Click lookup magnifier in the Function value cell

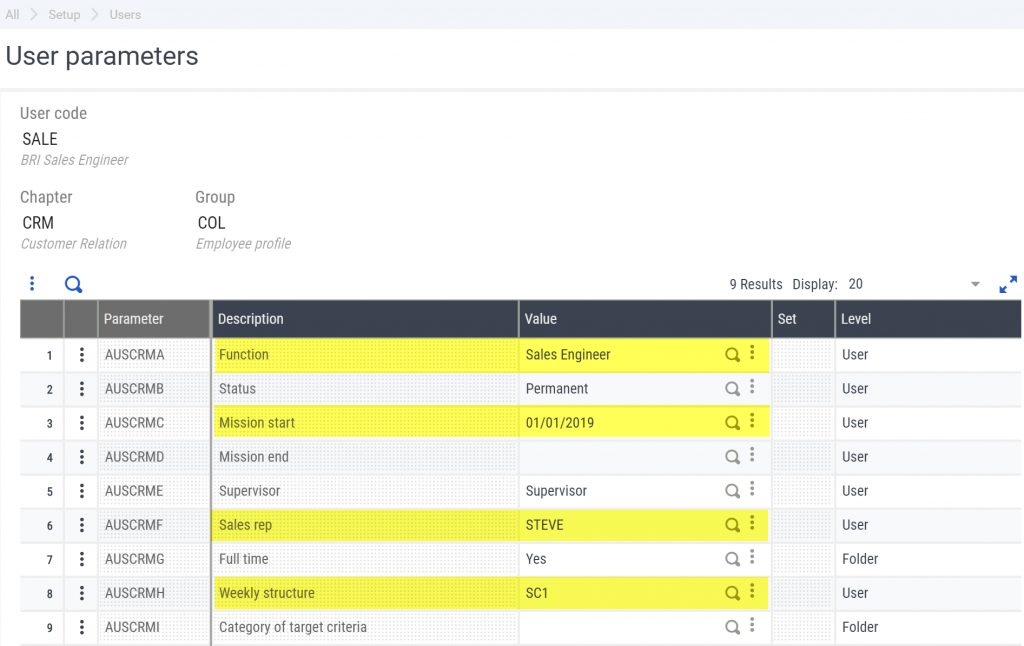pos(732,355)
